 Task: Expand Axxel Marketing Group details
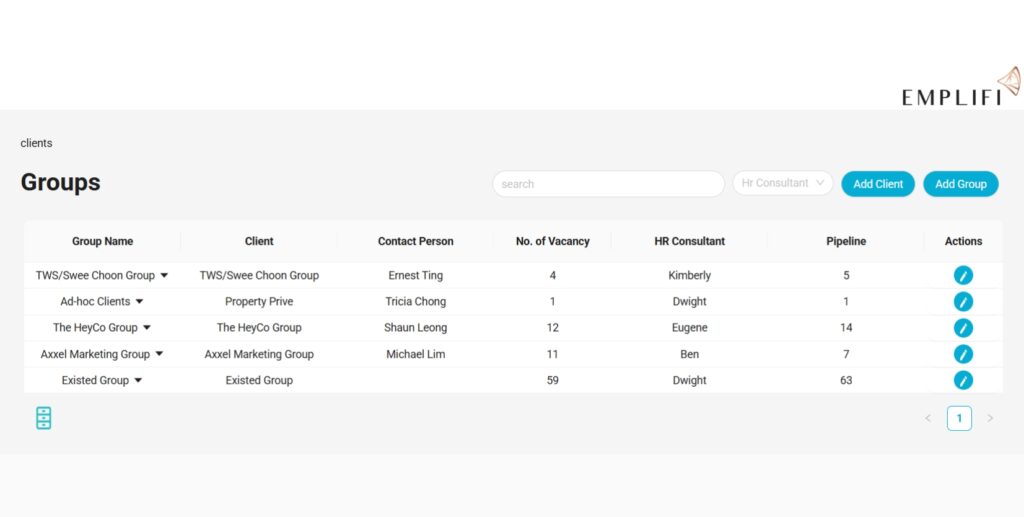[x=159, y=354]
